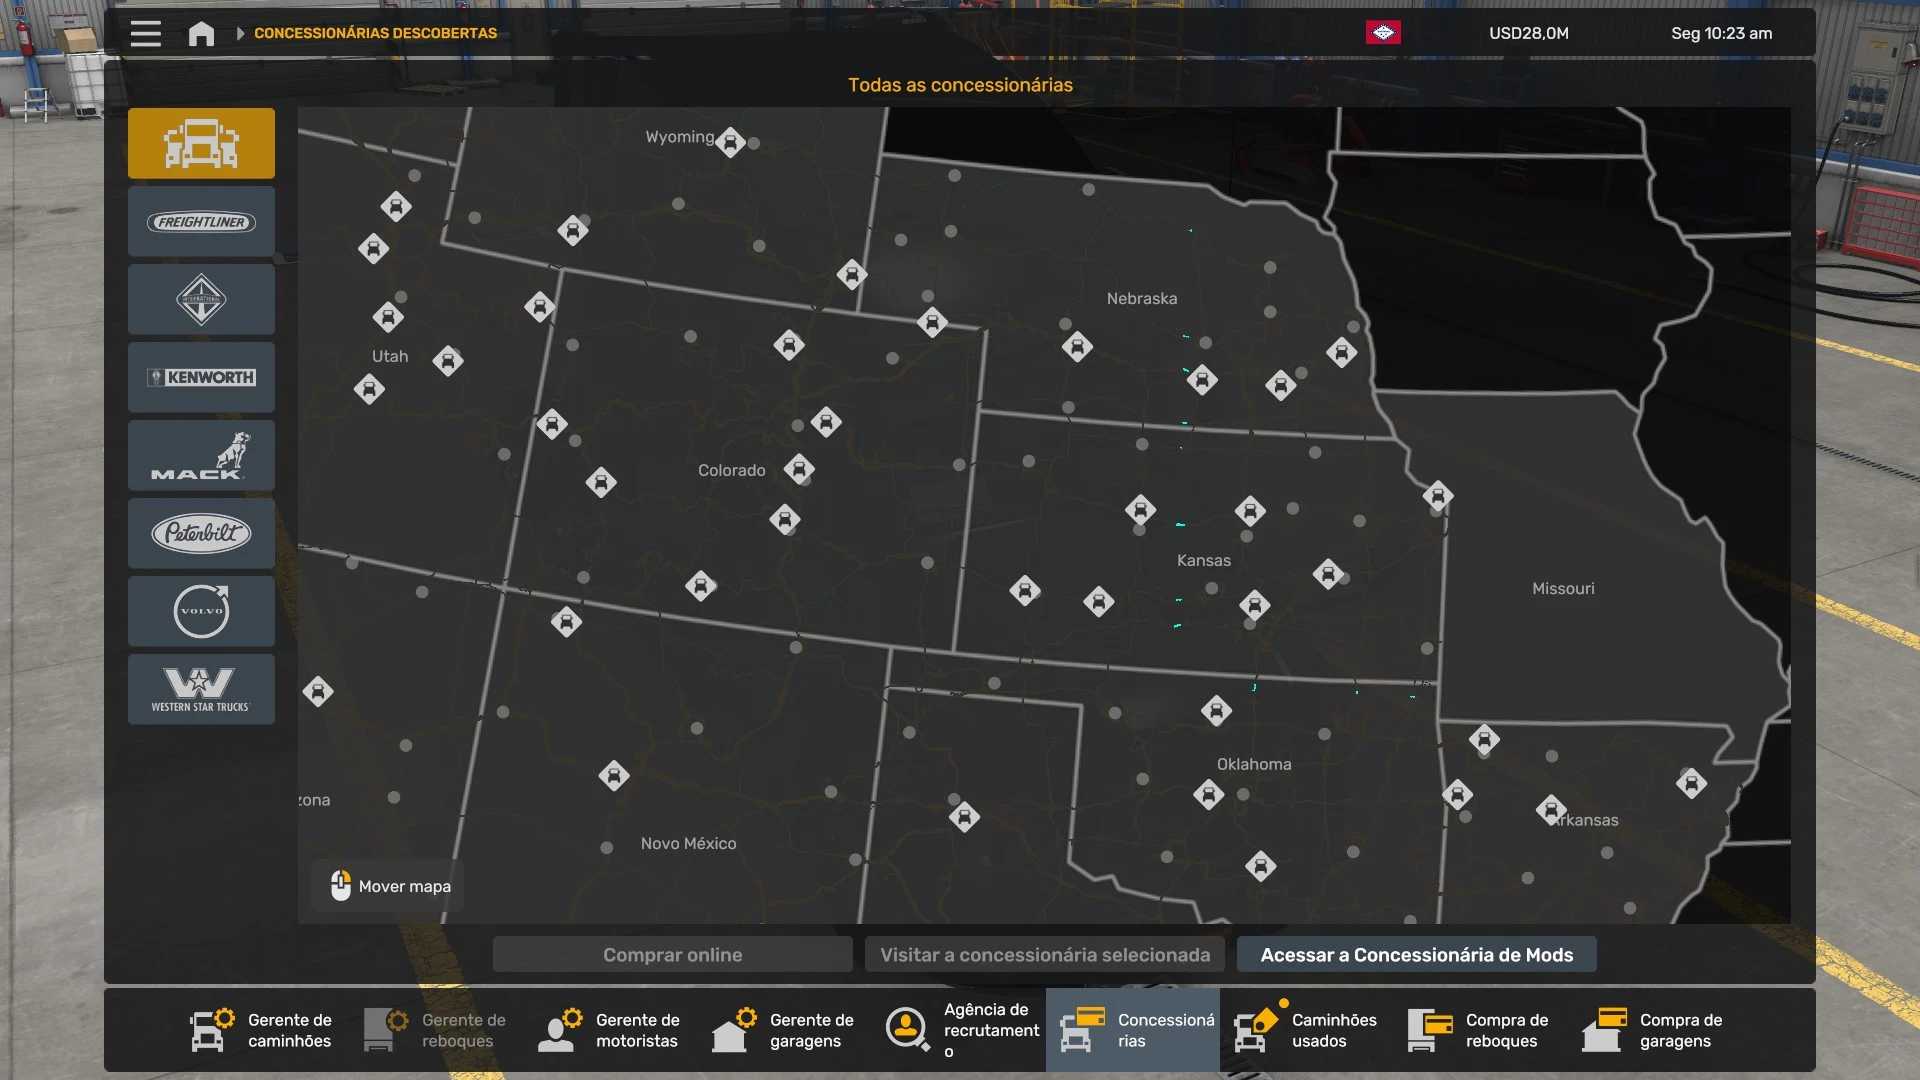Click the Comprar online button
Image resolution: width=1920 pixels, height=1080 pixels.
pyautogui.click(x=672, y=954)
